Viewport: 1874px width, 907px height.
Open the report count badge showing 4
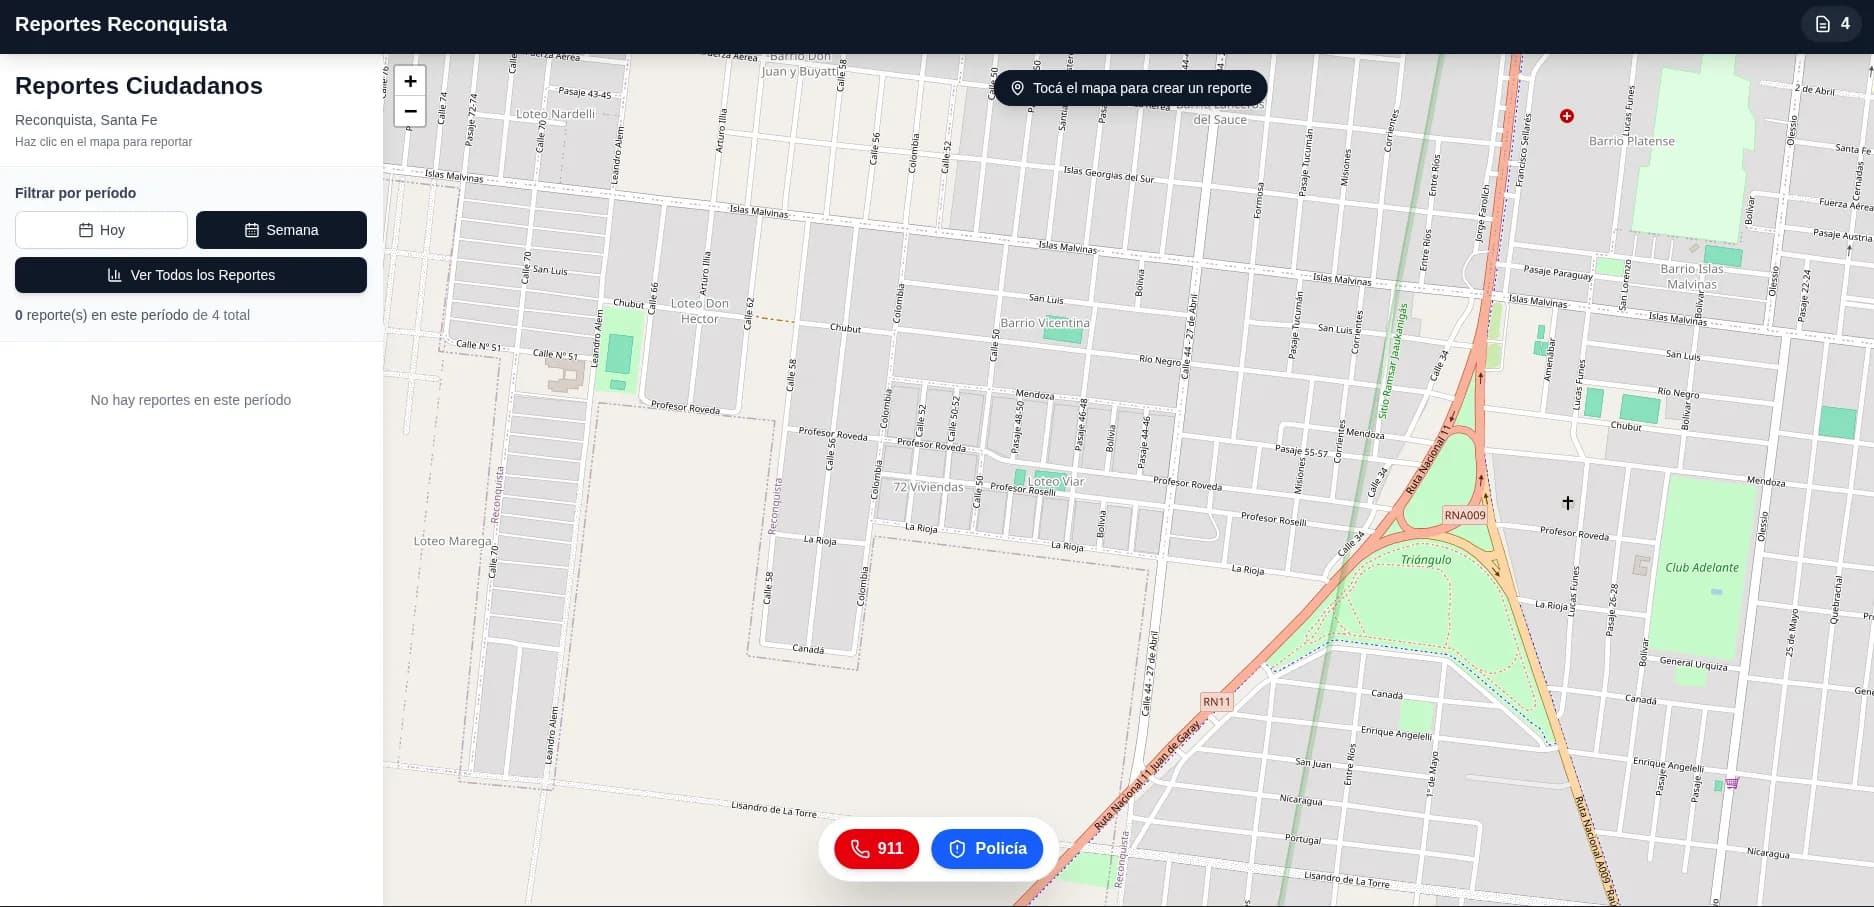click(x=1832, y=24)
